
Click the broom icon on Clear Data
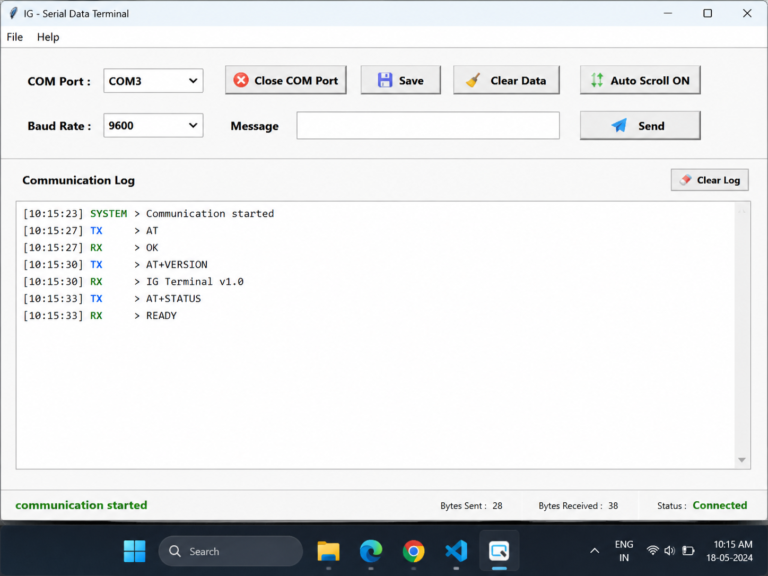(x=473, y=80)
